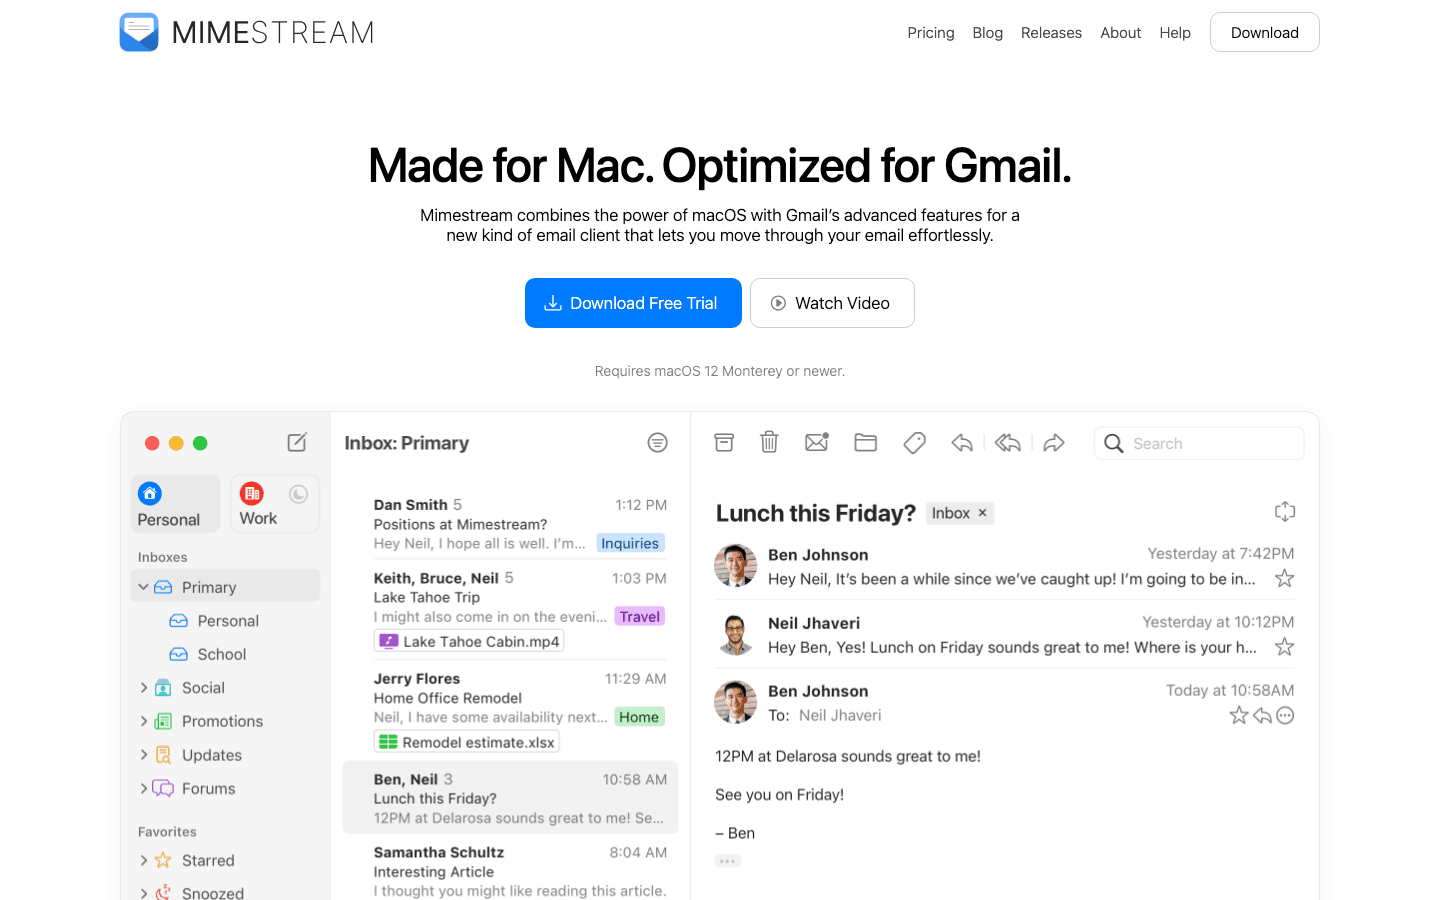Click the mark as unread envelope icon

tap(817, 442)
